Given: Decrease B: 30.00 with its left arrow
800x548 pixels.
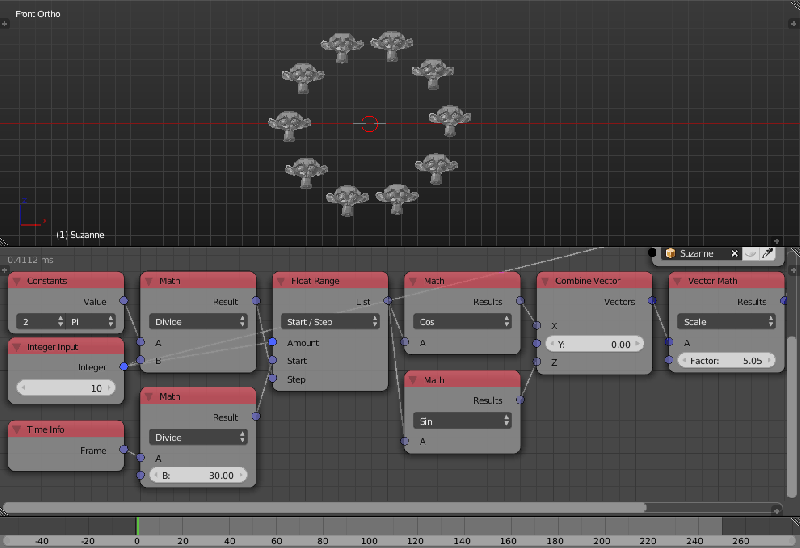Looking at the screenshot, I should point(156,475).
